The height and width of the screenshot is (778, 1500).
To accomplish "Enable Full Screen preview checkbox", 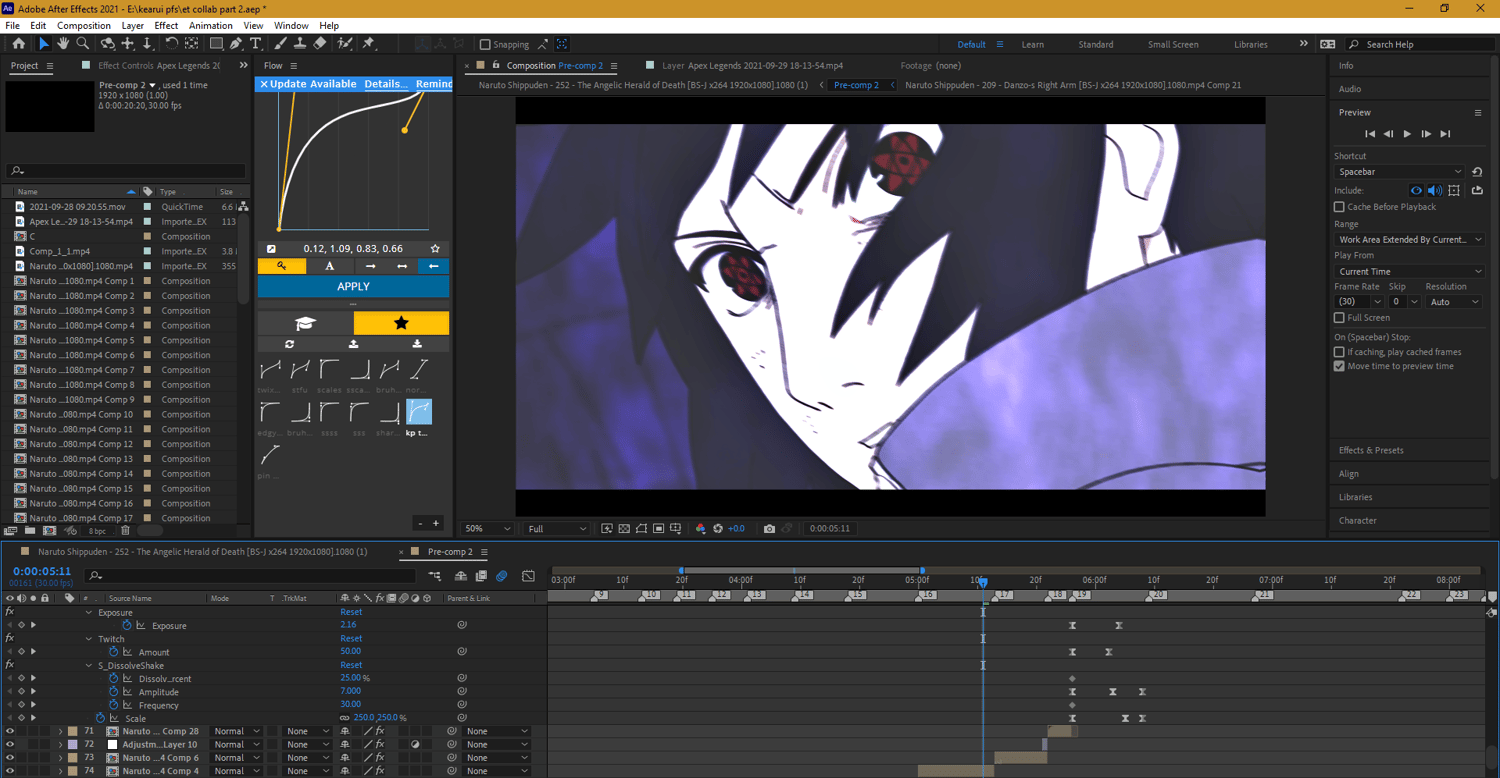I will pyautogui.click(x=1339, y=318).
